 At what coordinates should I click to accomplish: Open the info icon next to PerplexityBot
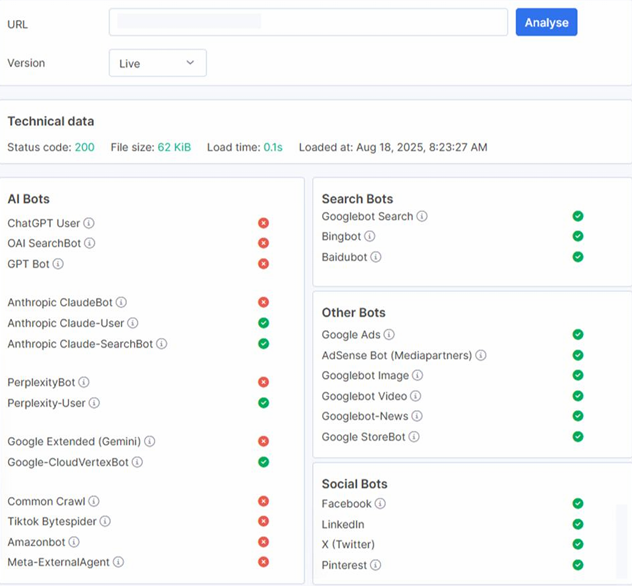tap(84, 382)
